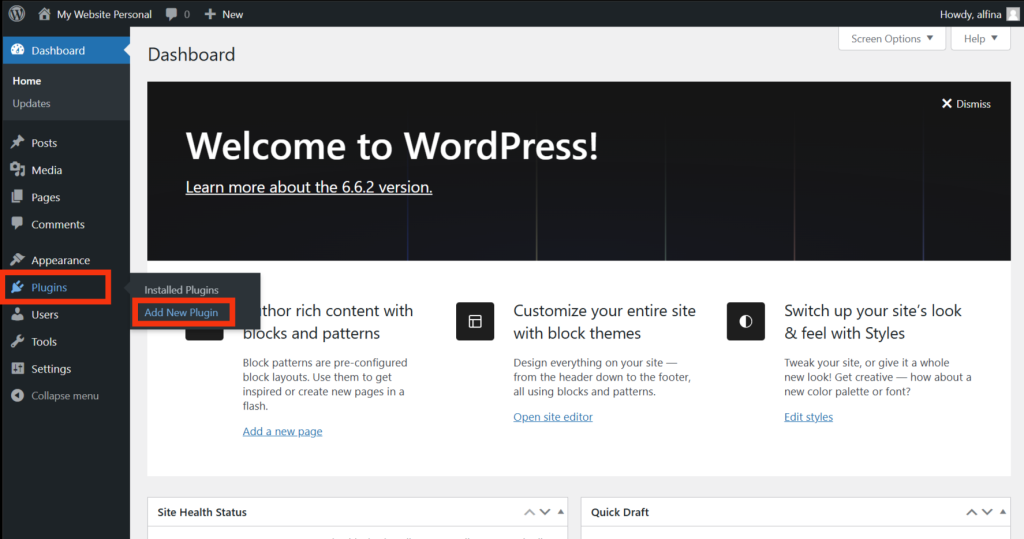Click the Styles half-circle contrast icon
Viewport: 1024px width, 539px height.
745,321
